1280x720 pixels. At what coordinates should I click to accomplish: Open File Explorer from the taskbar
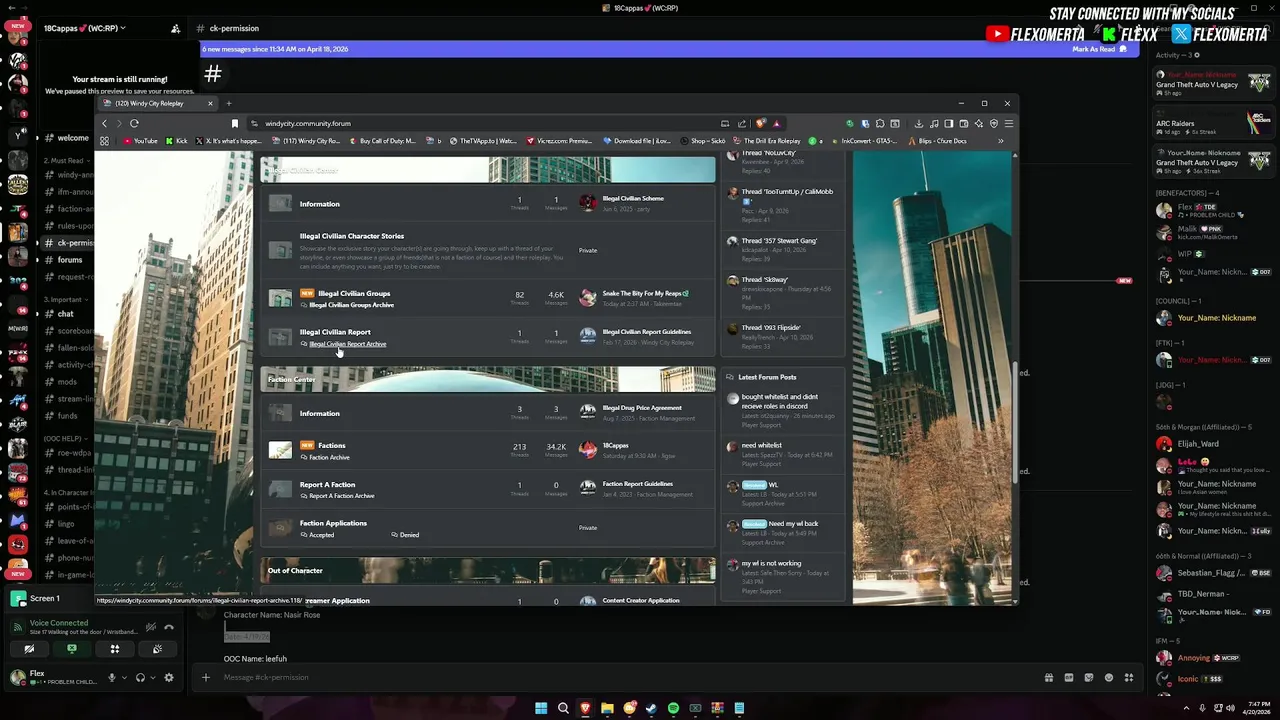click(607, 708)
